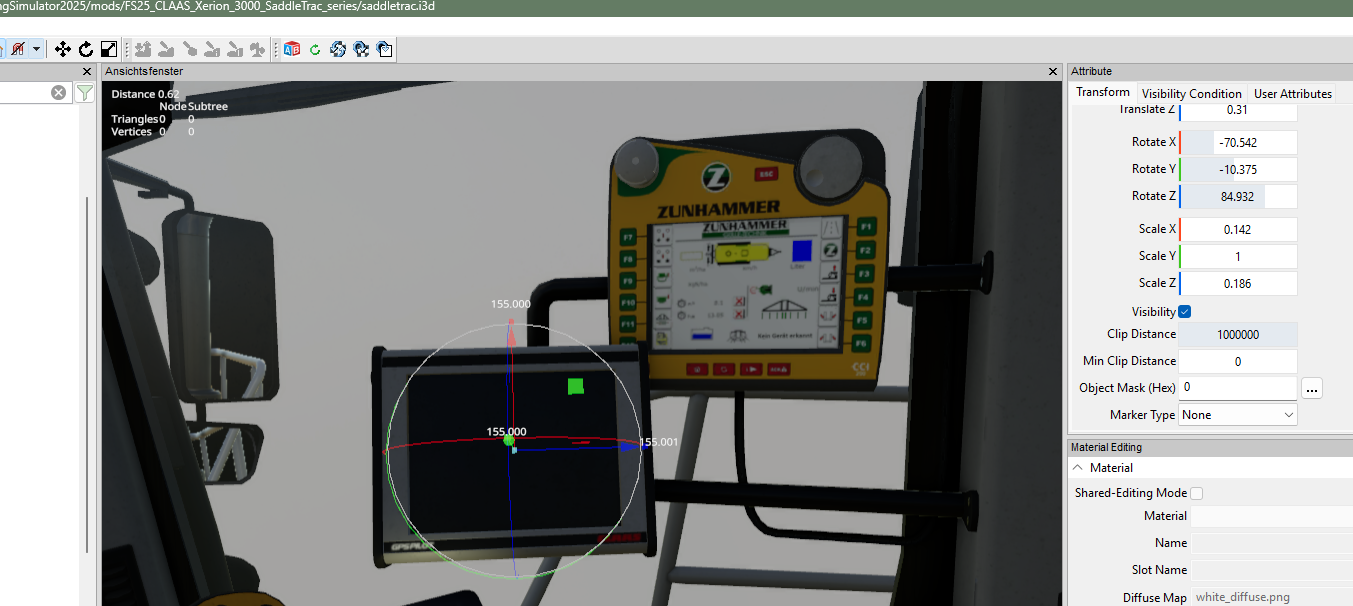Screen dimensions: 1353x606
Task: Click the Rotate Y value field
Action: [1238, 170]
